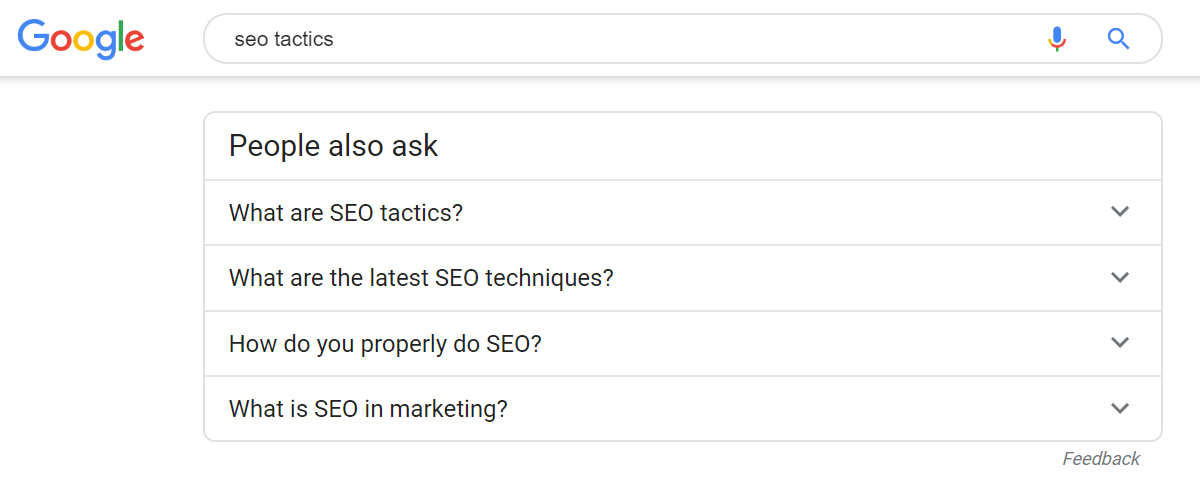Expand chevron for "How do you properly do SEO?"

coord(1120,343)
